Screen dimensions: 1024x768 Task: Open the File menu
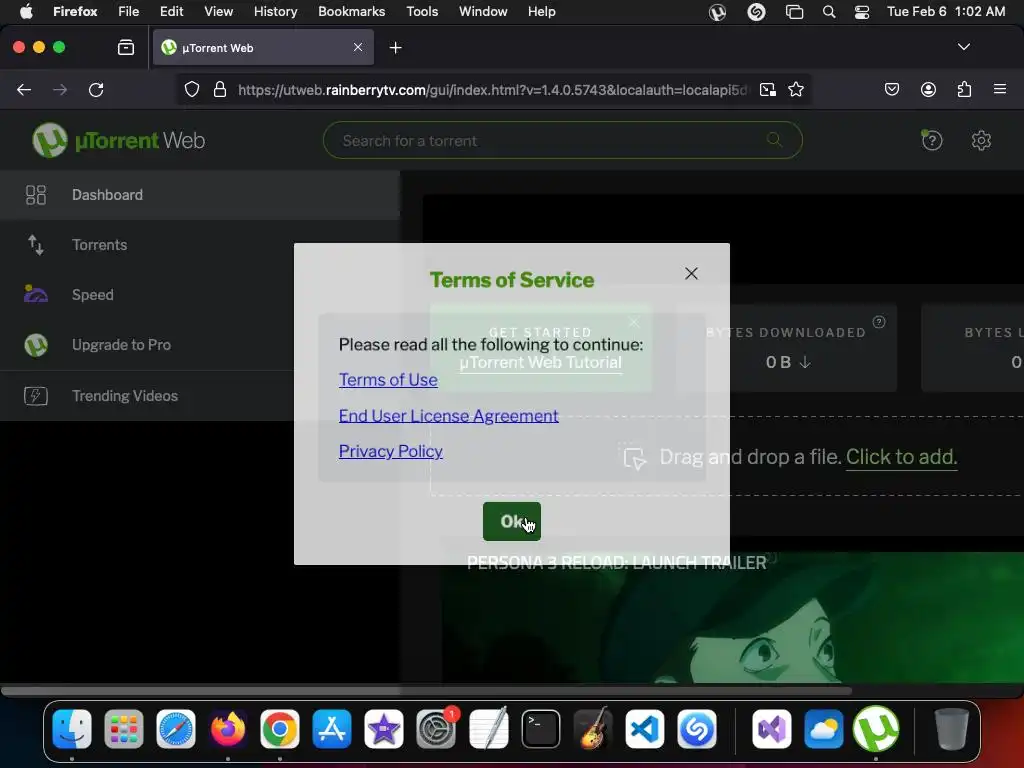click(128, 12)
